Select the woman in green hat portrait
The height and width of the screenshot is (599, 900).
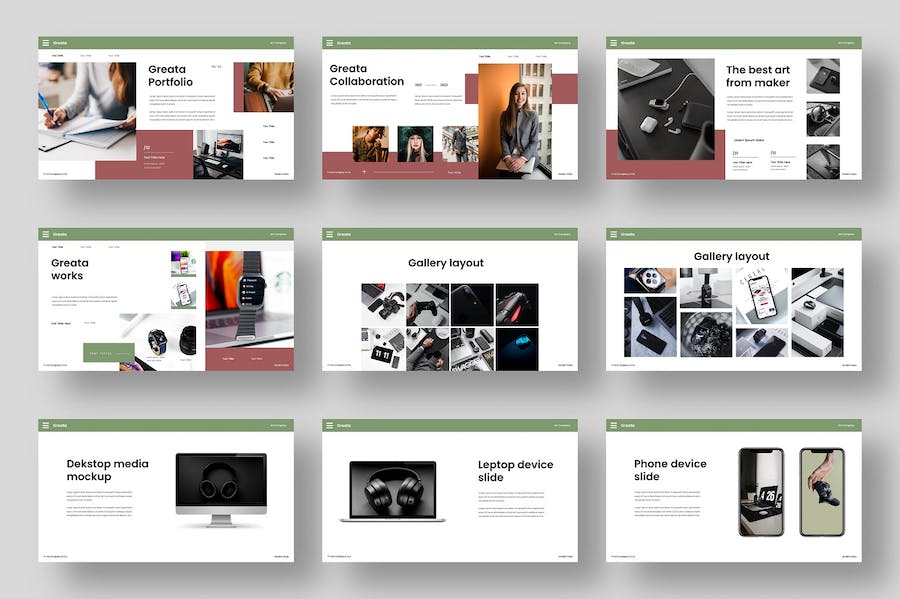click(415, 144)
